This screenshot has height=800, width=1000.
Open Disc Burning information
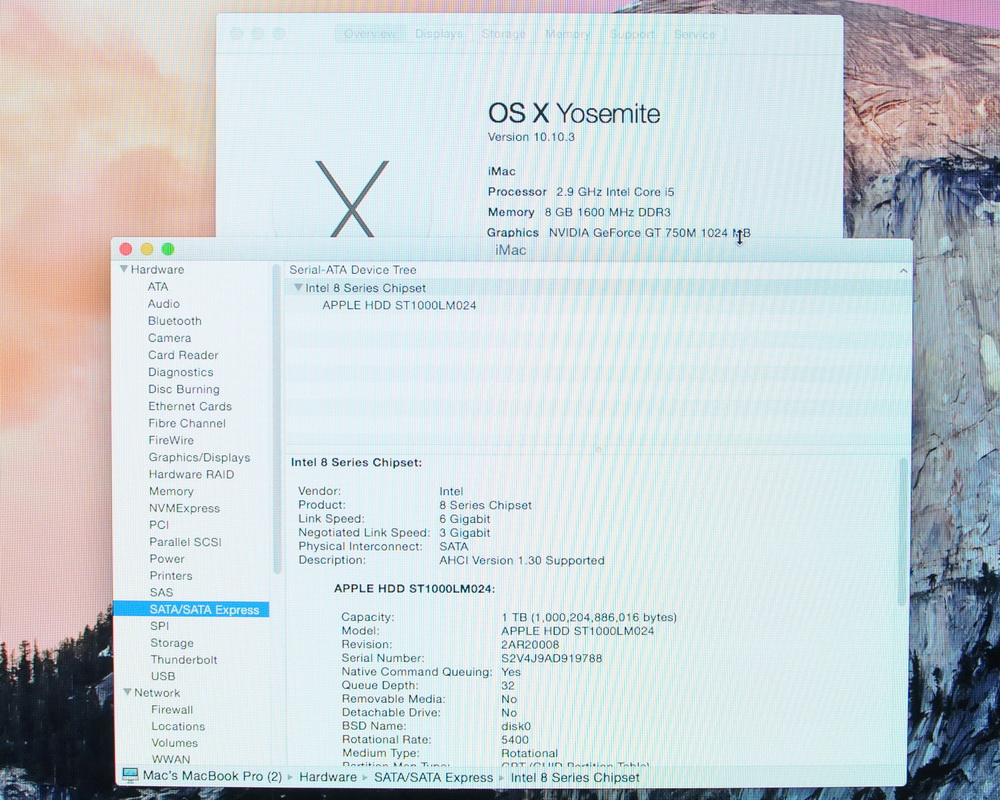pos(184,389)
